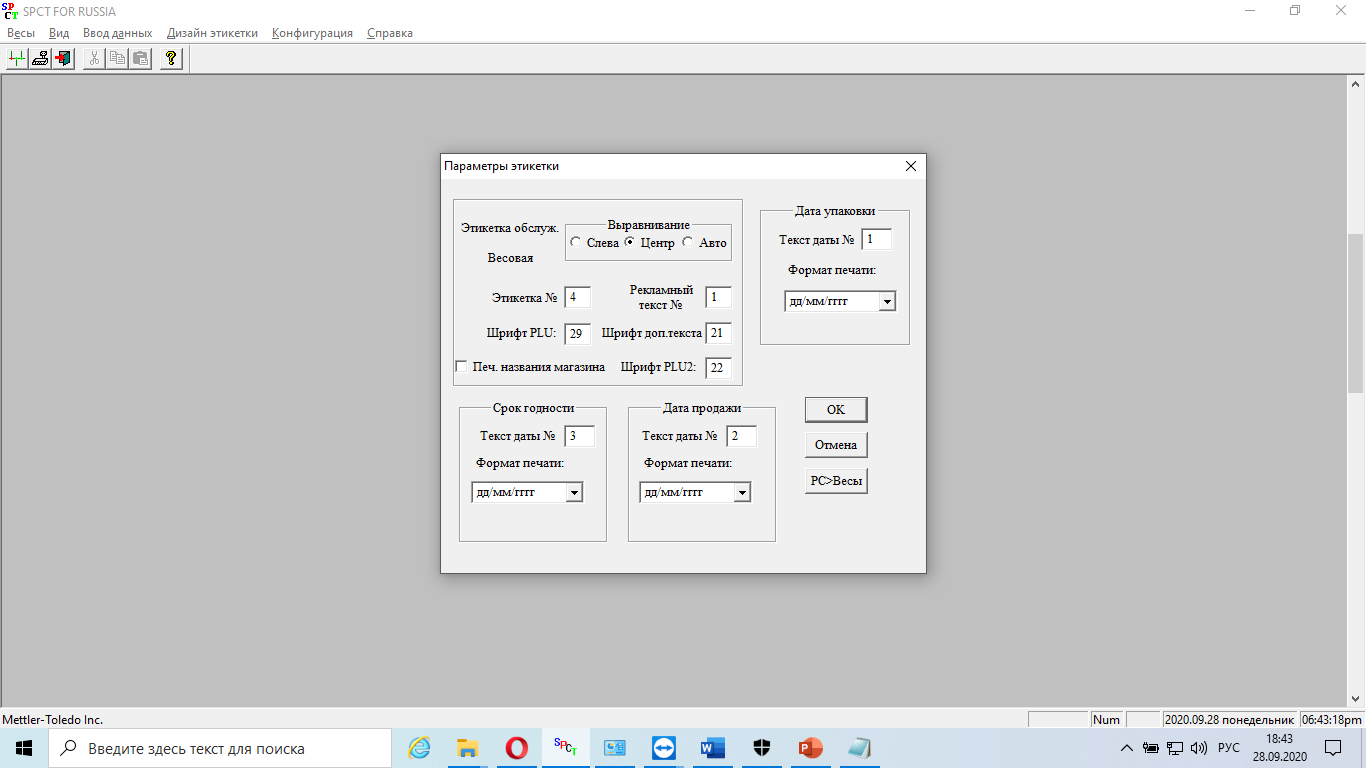
Task: Expand Дата упаковки print format dropdown
Action: pos(886,301)
